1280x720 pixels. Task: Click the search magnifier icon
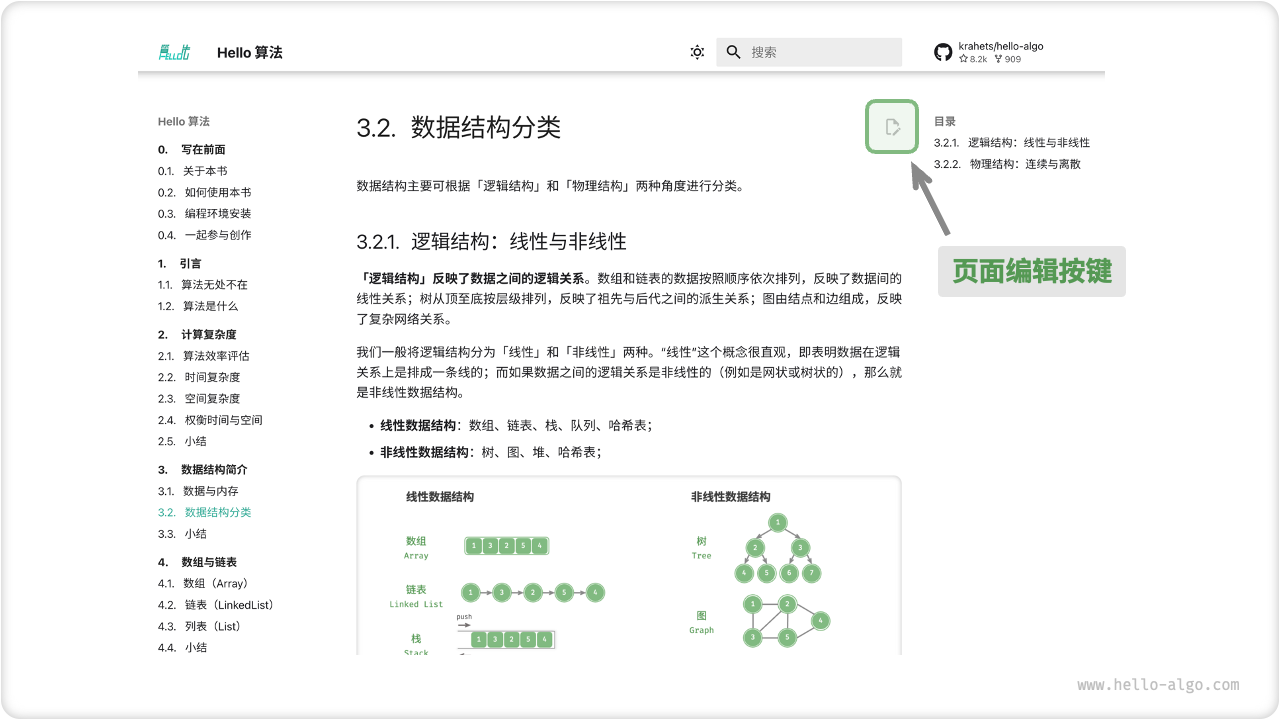click(x=734, y=51)
